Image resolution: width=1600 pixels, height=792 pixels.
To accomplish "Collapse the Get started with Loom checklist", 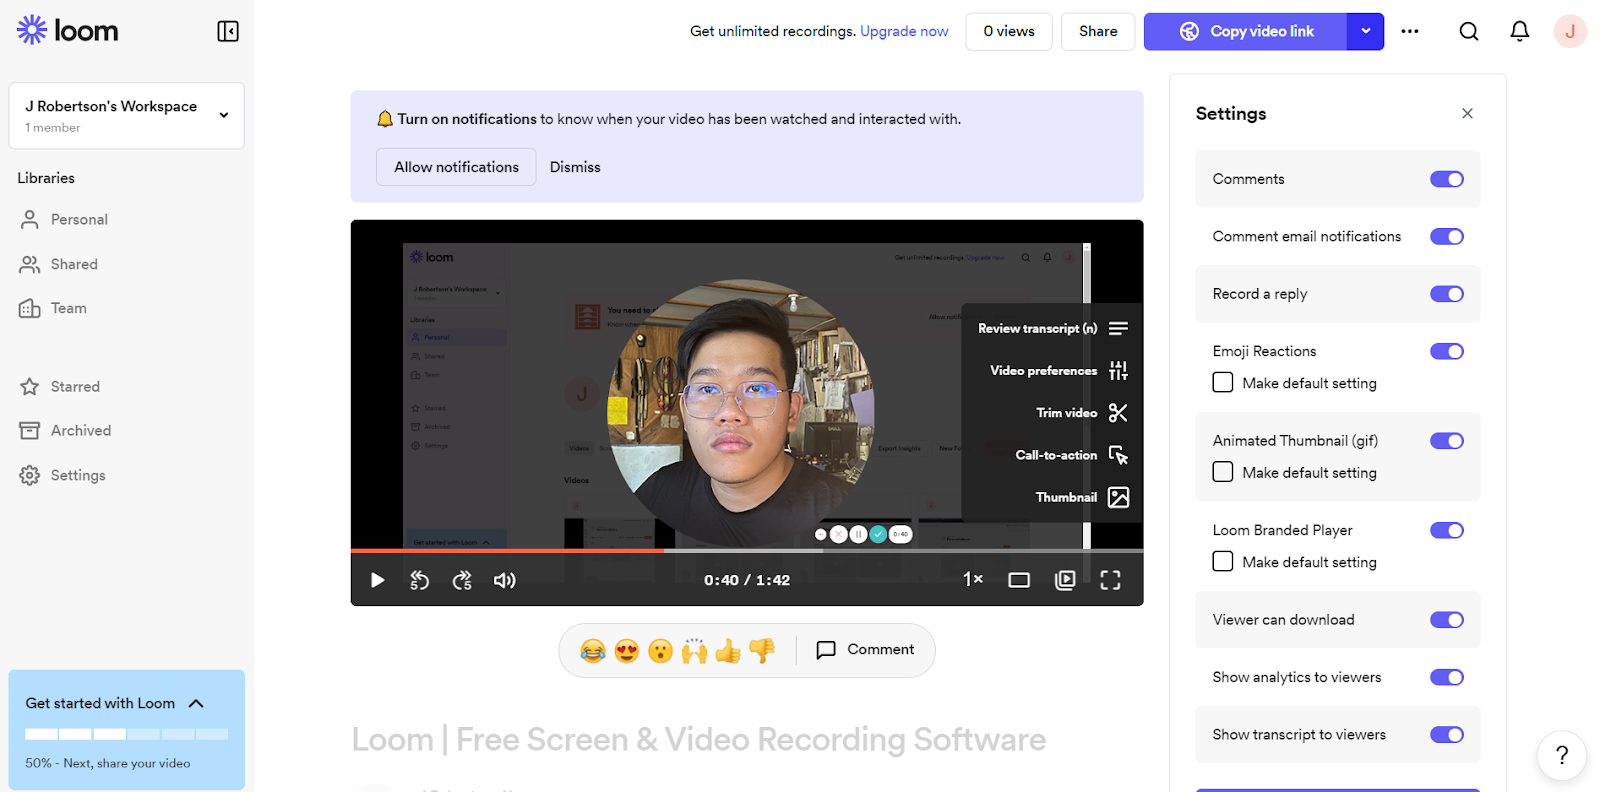I will (196, 703).
